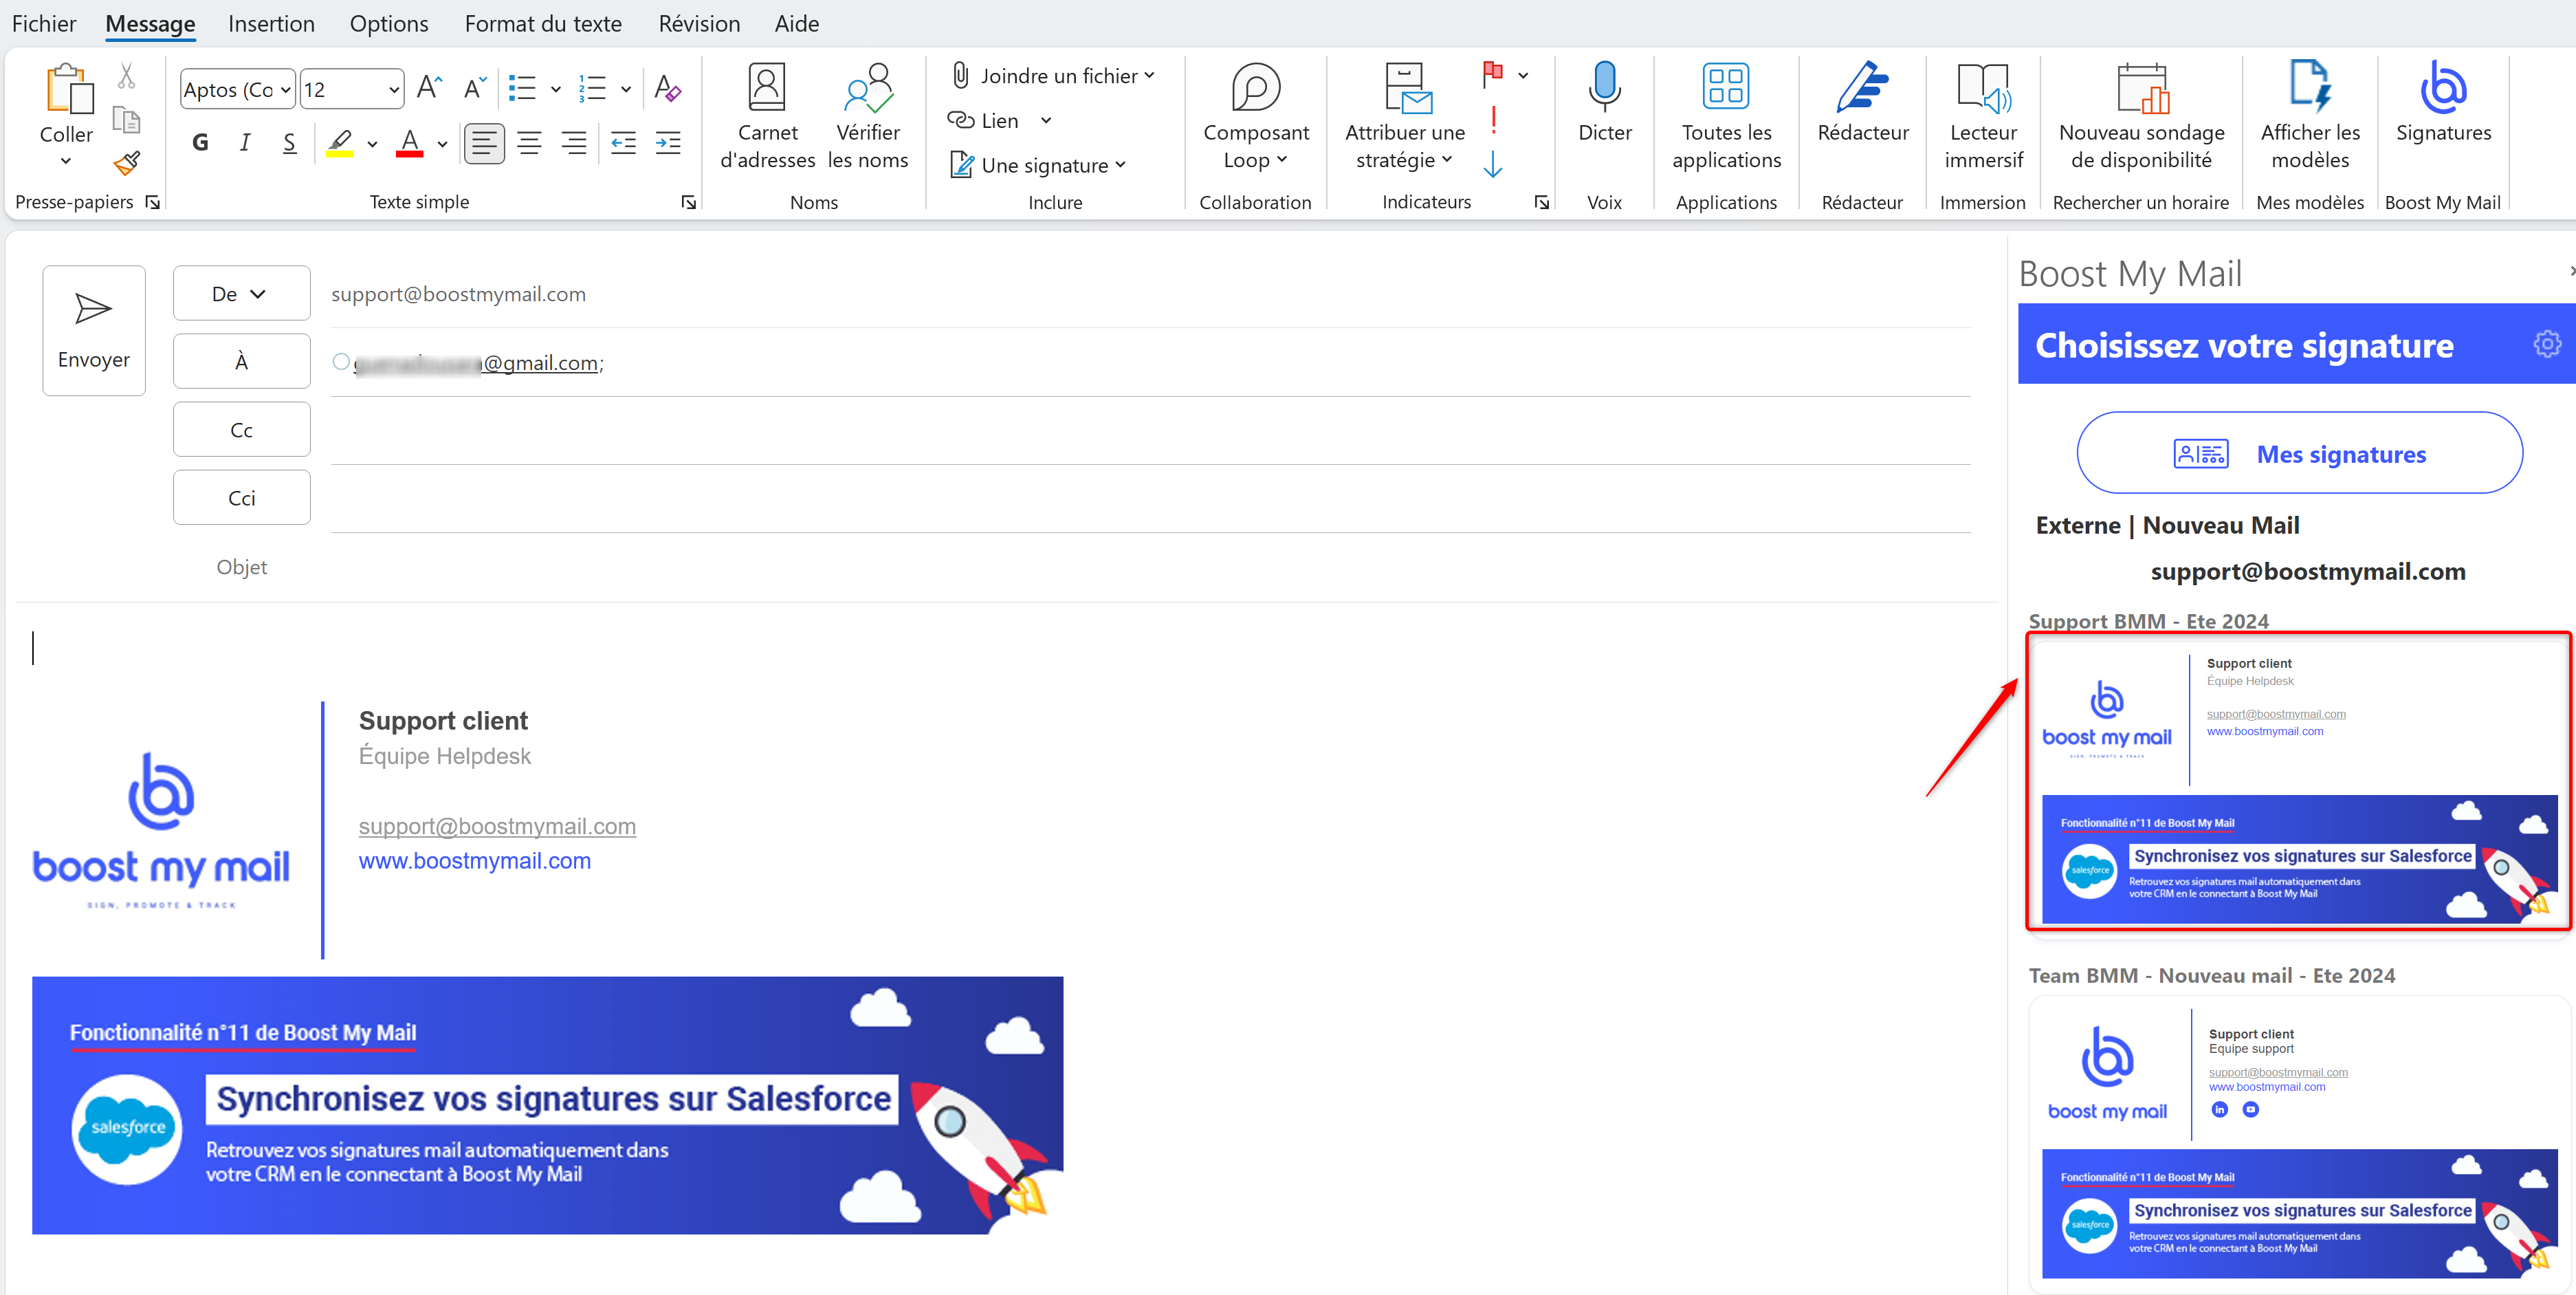Launch the Rédacteur editor

click(1862, 102)
